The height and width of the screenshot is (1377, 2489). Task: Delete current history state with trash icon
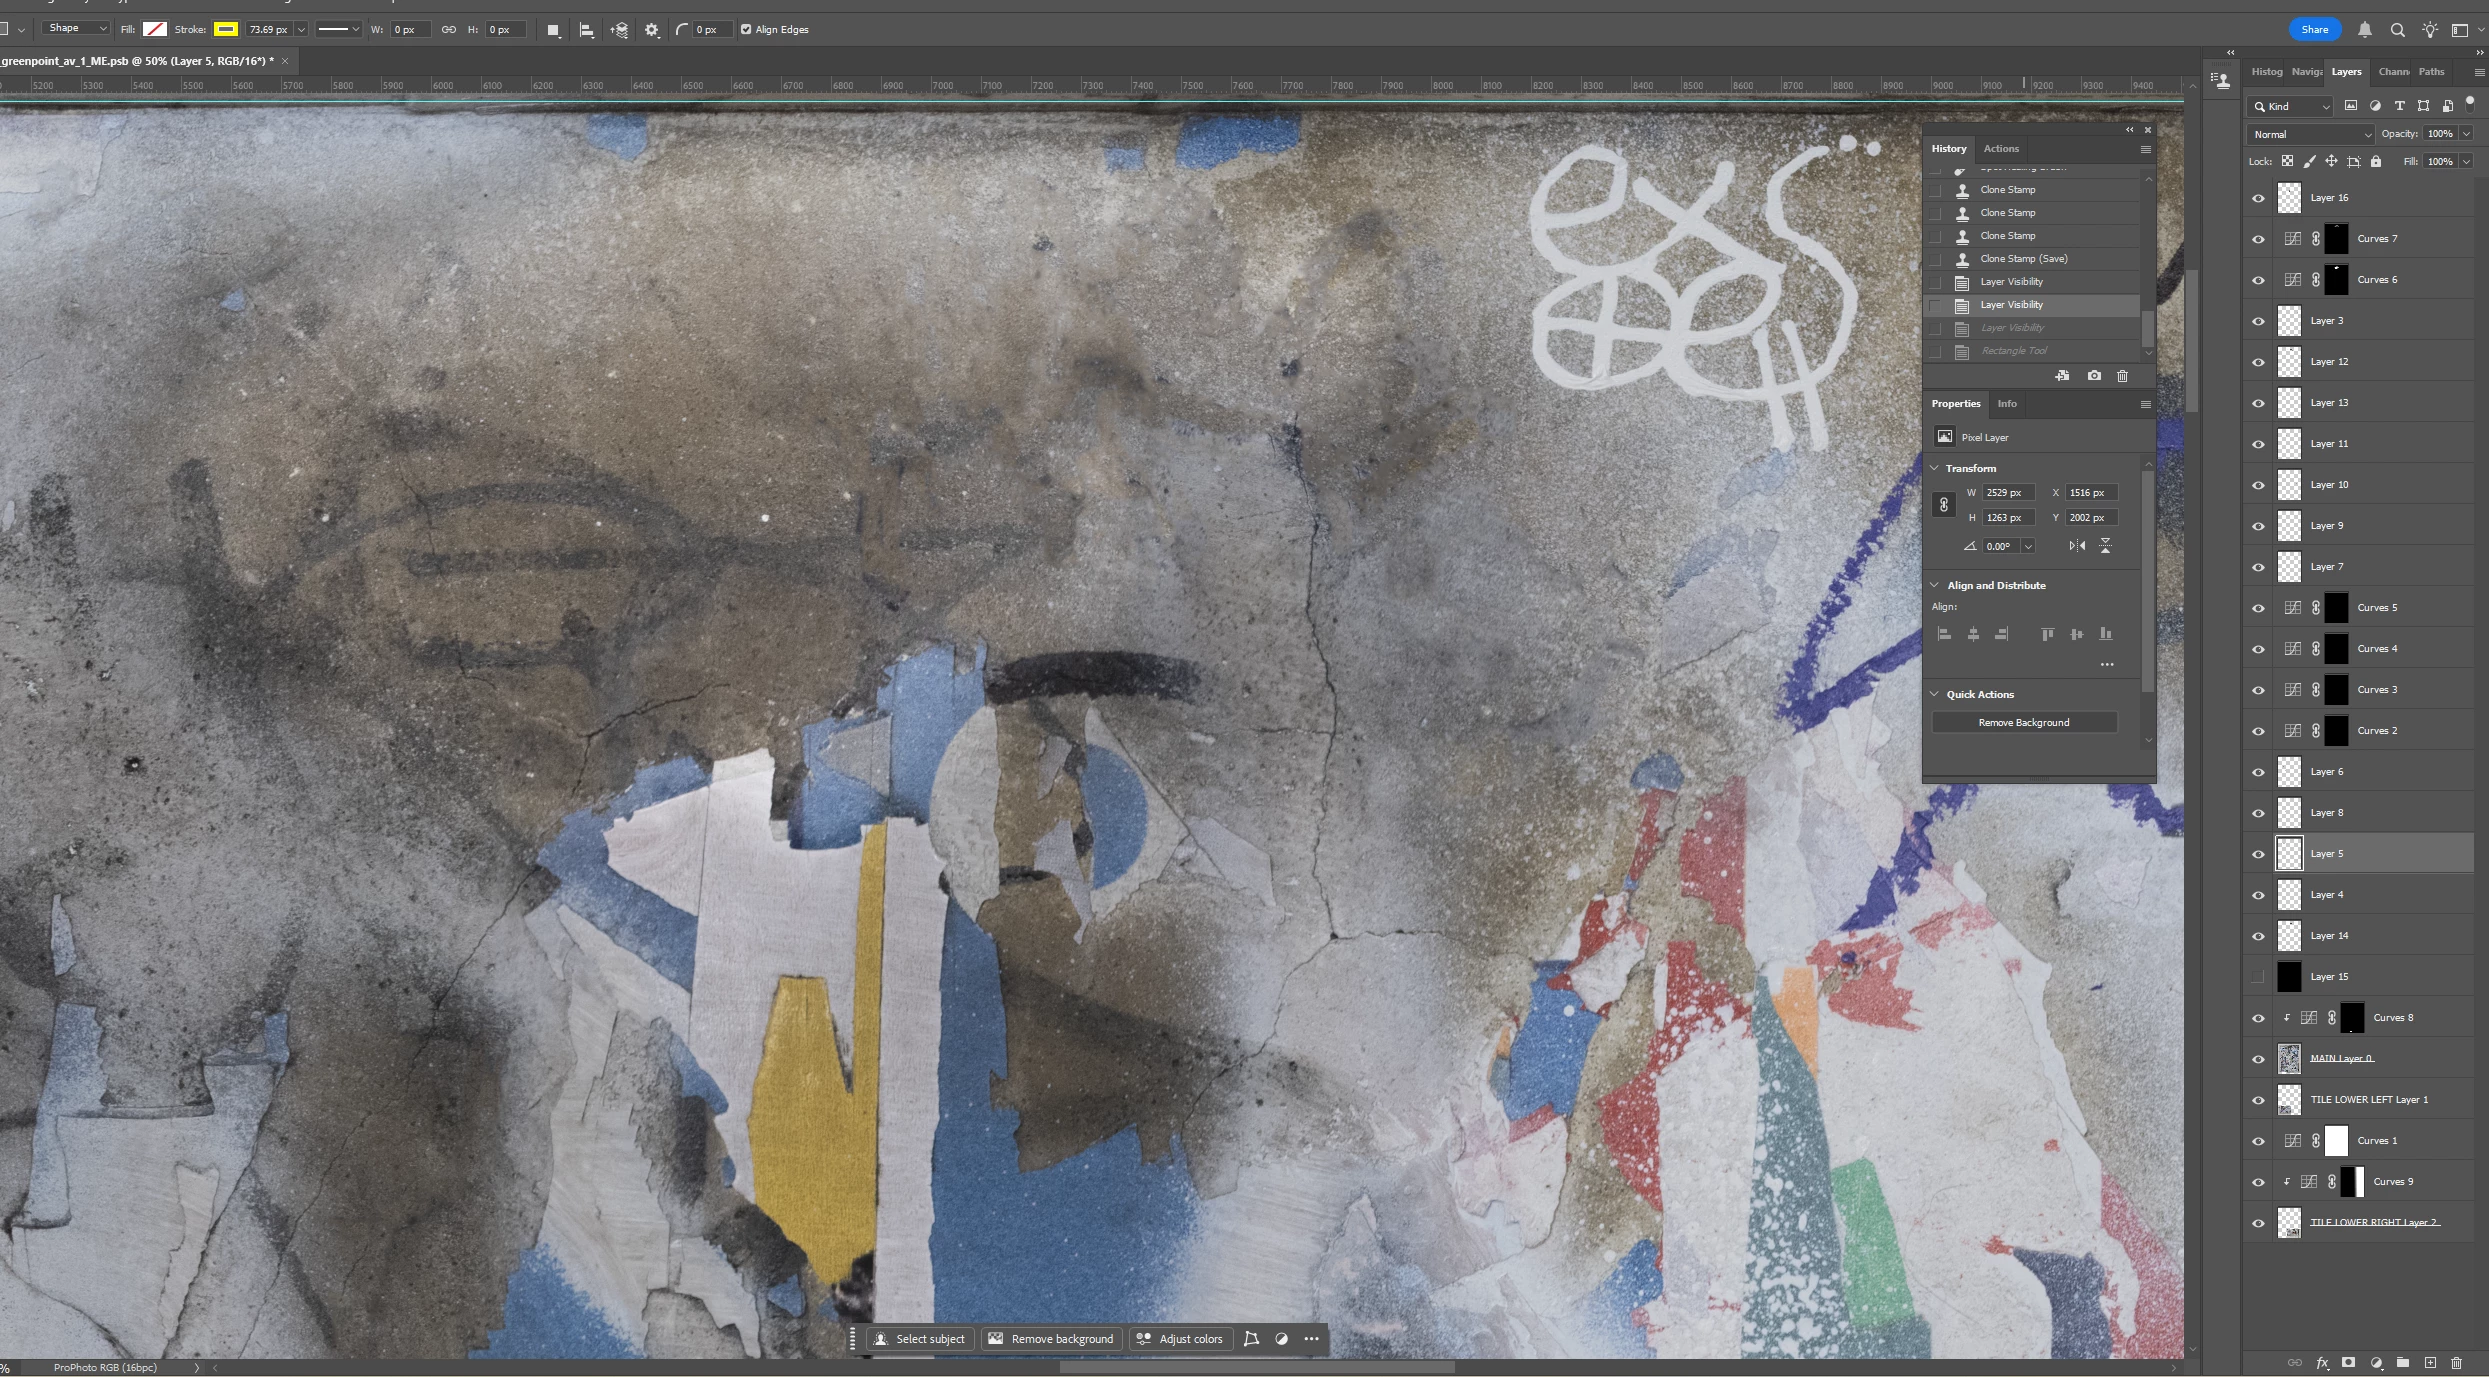[2122, 376]
